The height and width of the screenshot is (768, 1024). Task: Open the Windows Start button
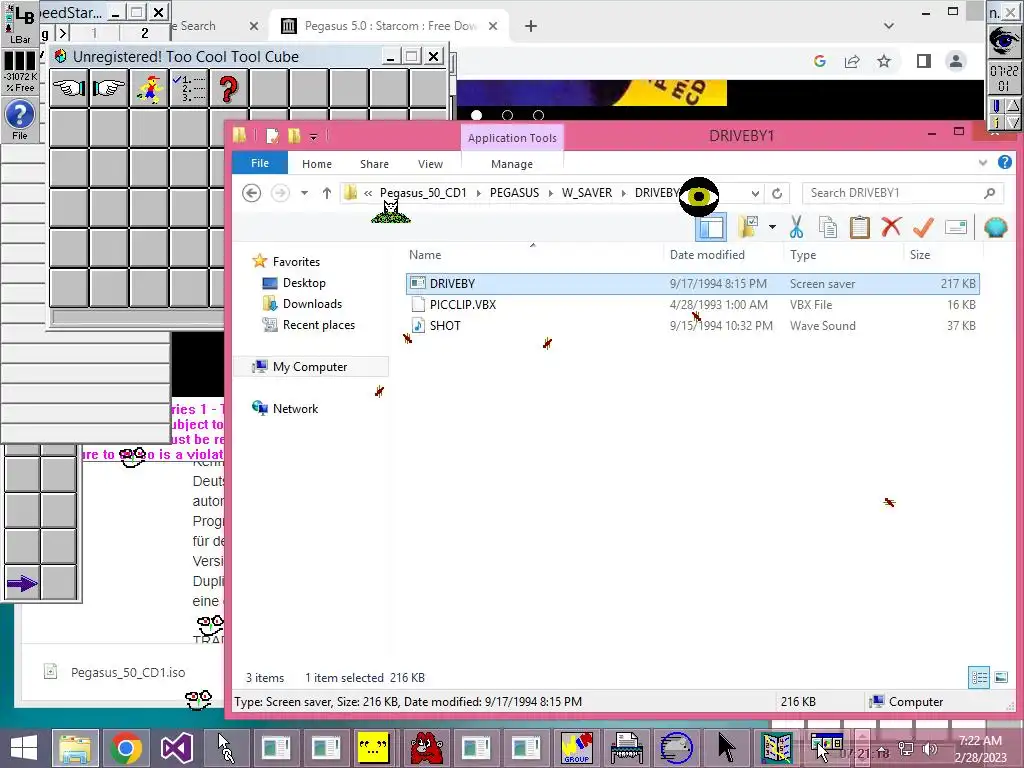click(x=24, y=748)
